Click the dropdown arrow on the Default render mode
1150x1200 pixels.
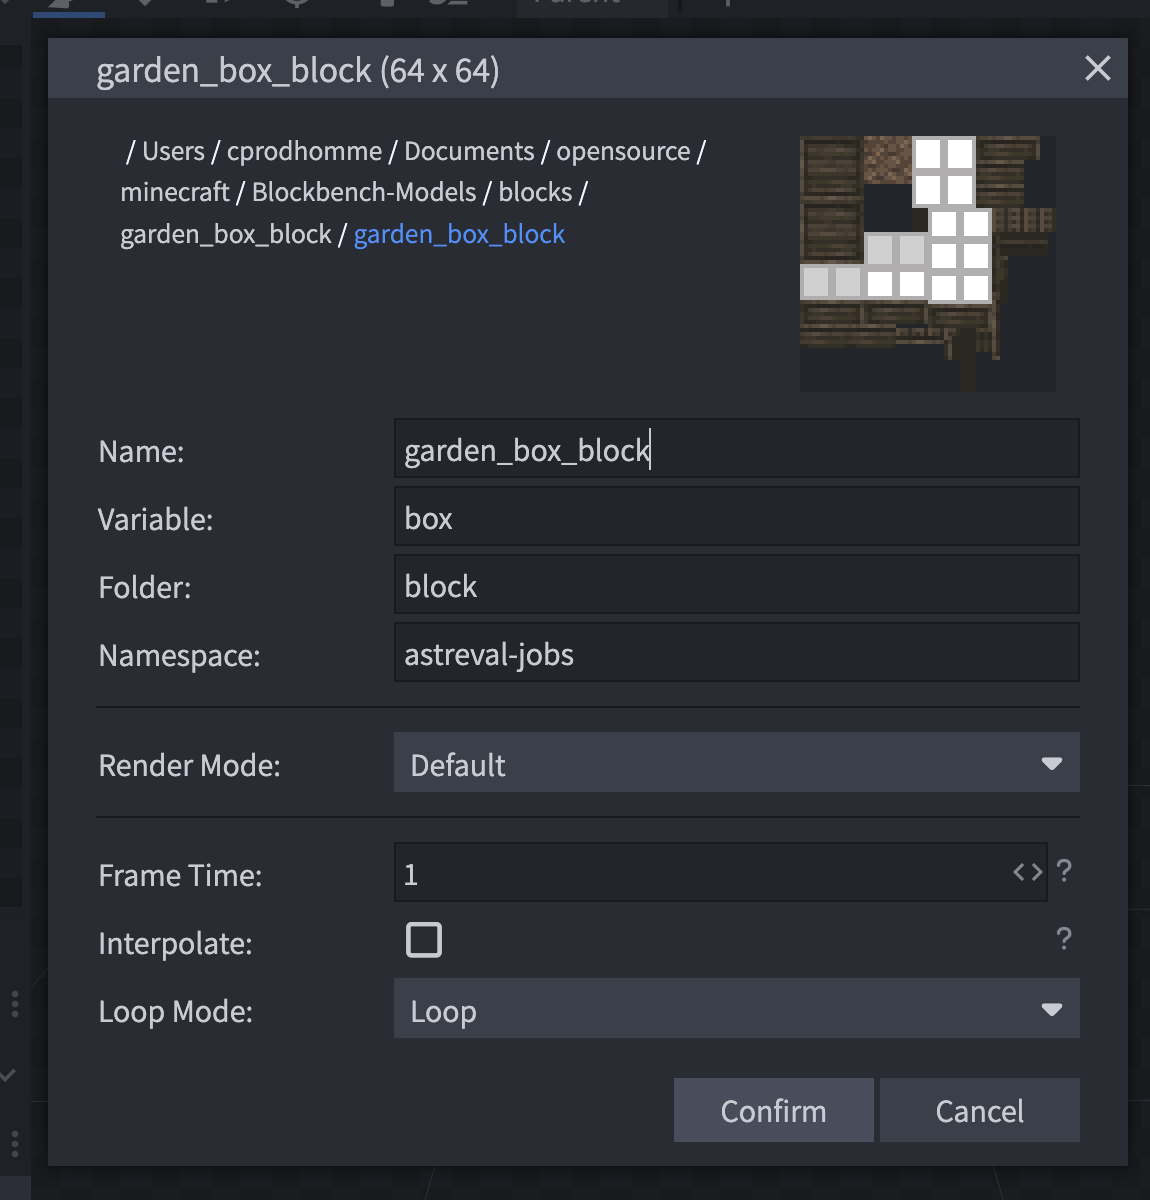coord(1051,764)
